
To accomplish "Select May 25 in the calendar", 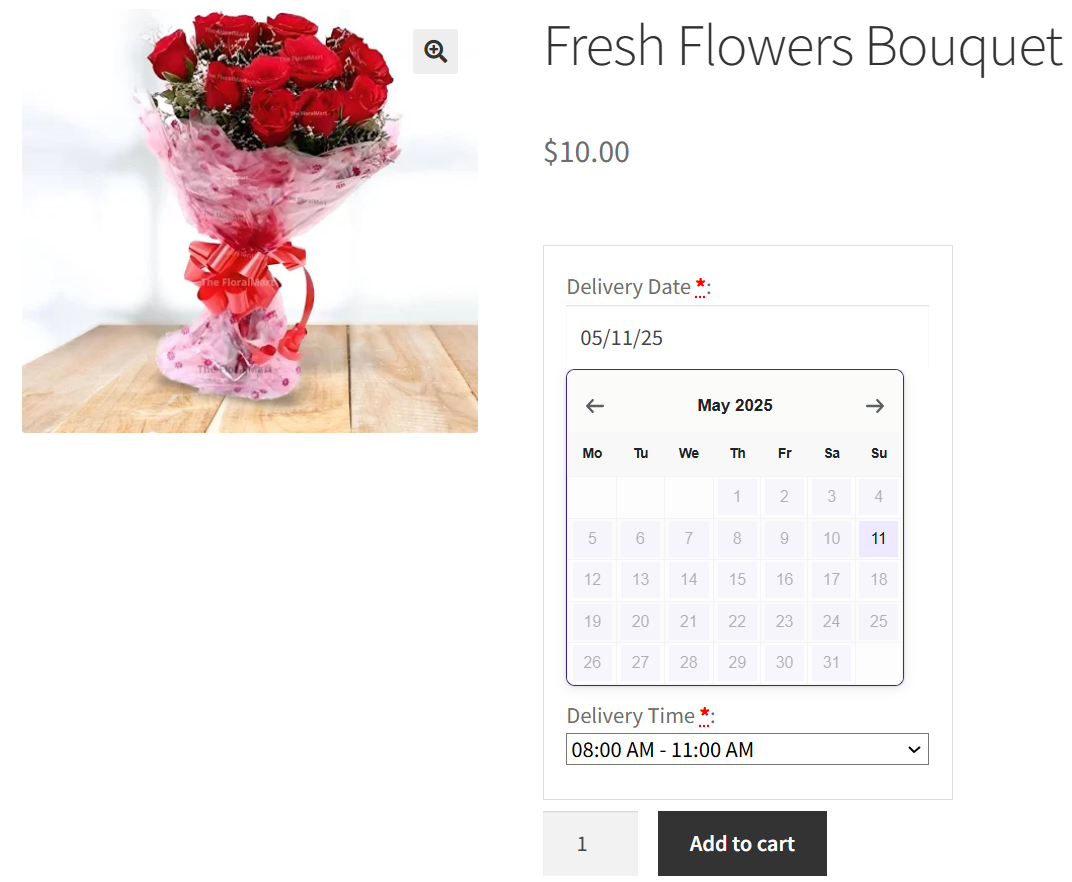I will click(878, 622).
